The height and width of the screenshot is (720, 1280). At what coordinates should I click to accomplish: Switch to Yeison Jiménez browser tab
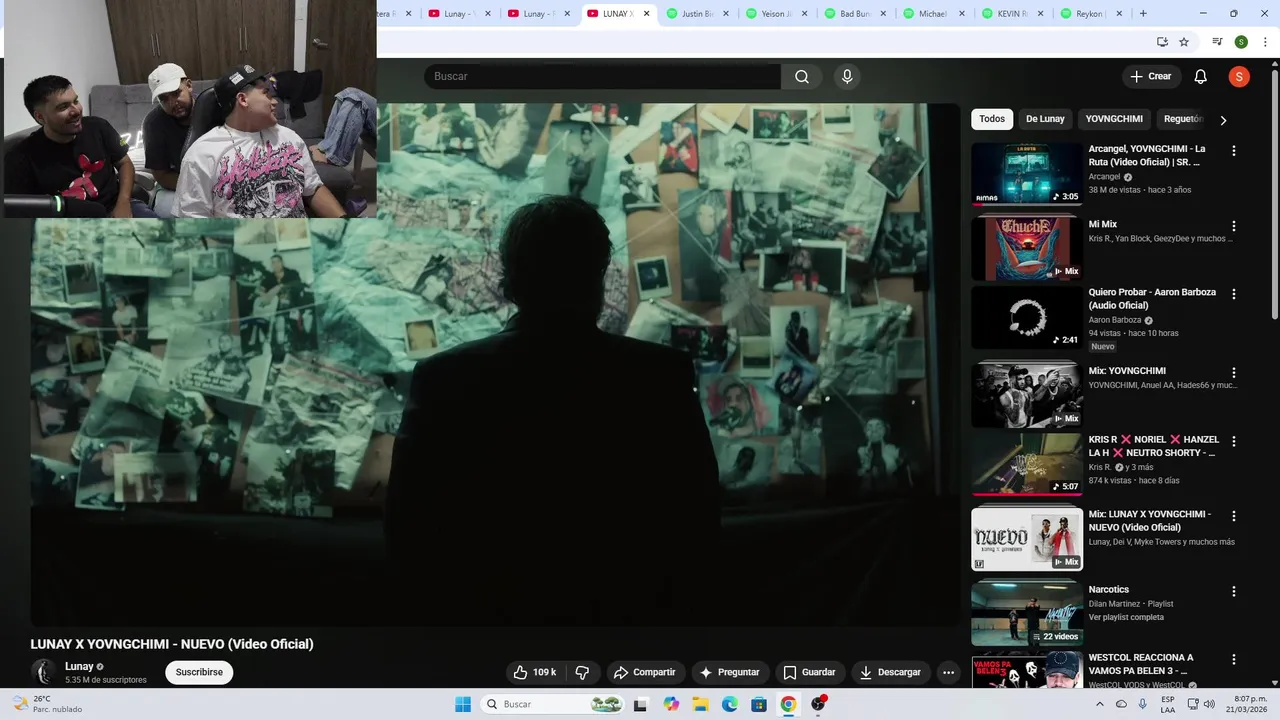point(776,14)
